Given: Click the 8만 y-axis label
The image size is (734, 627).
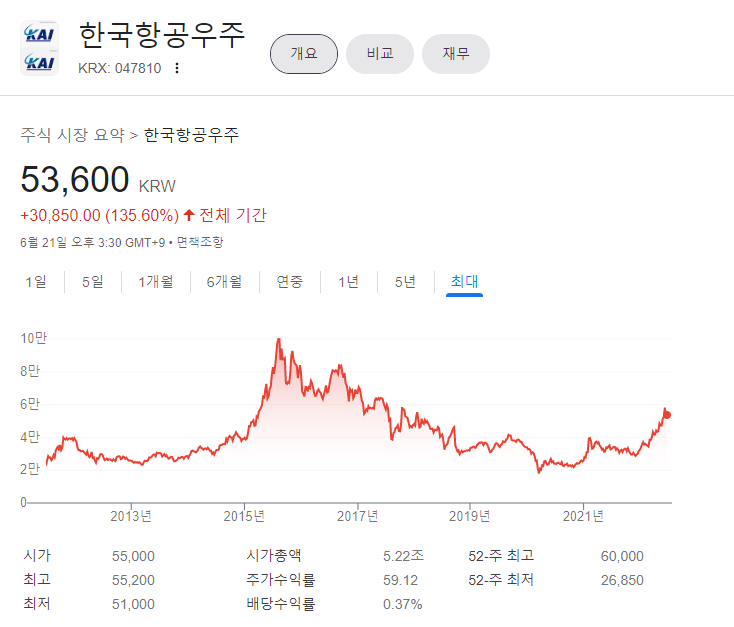Looking at the screenshot, I should tap(30, 371).
